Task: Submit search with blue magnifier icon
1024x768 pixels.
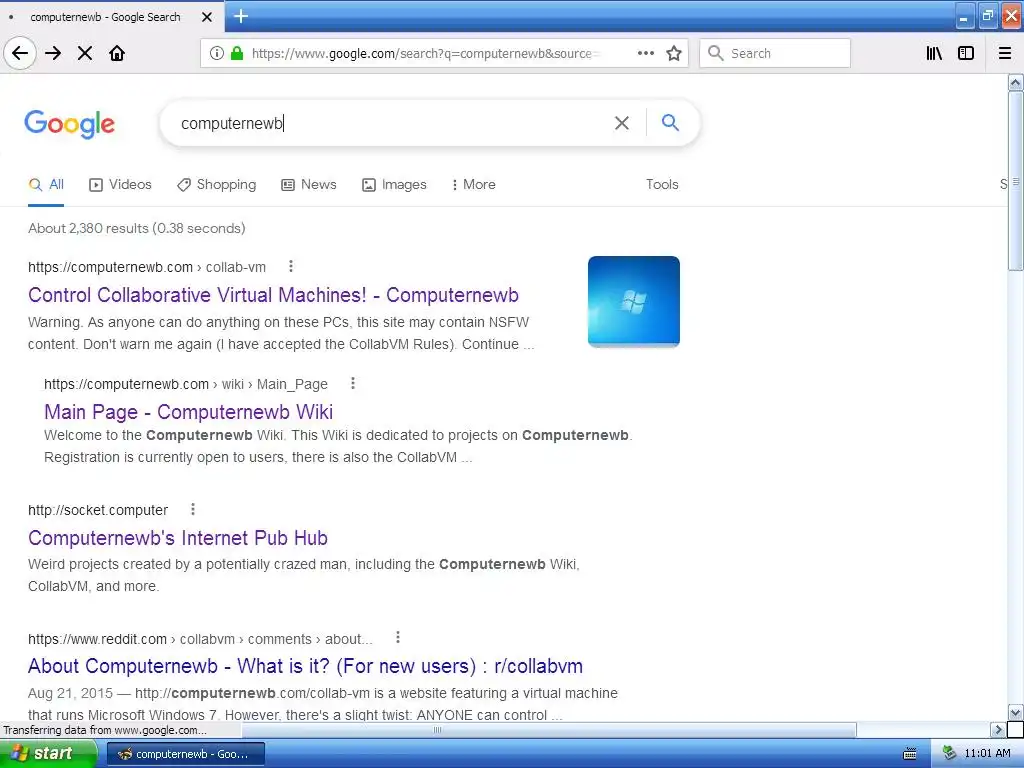Action: coord(670,122)
